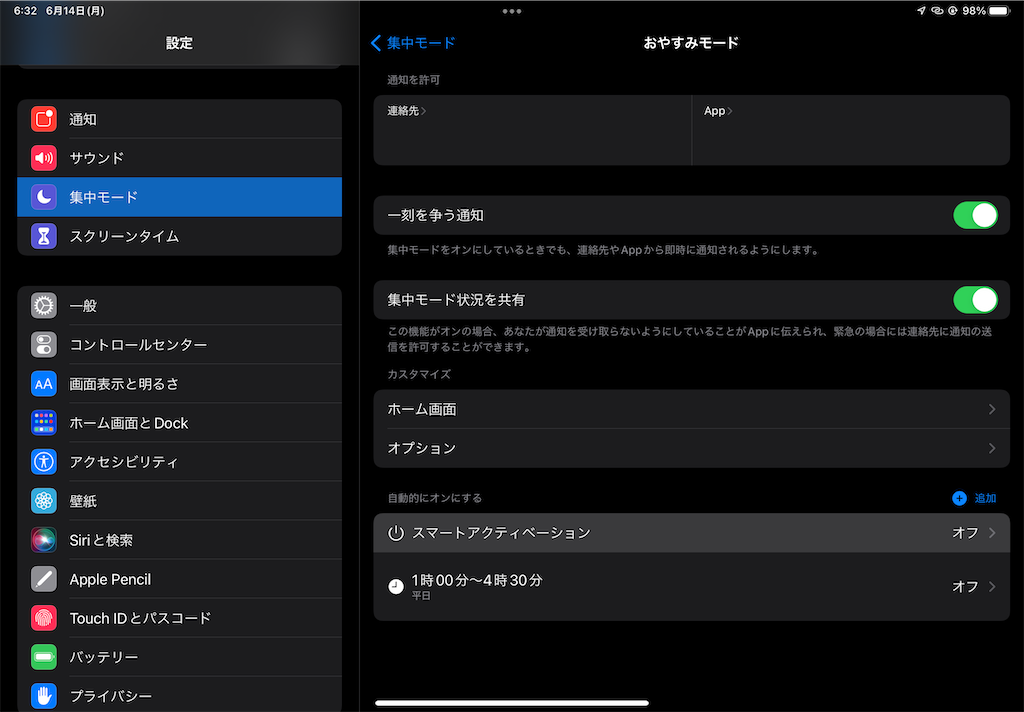
Task: Tap 追加 to add a schedule
Action: (x=985, y=498)
